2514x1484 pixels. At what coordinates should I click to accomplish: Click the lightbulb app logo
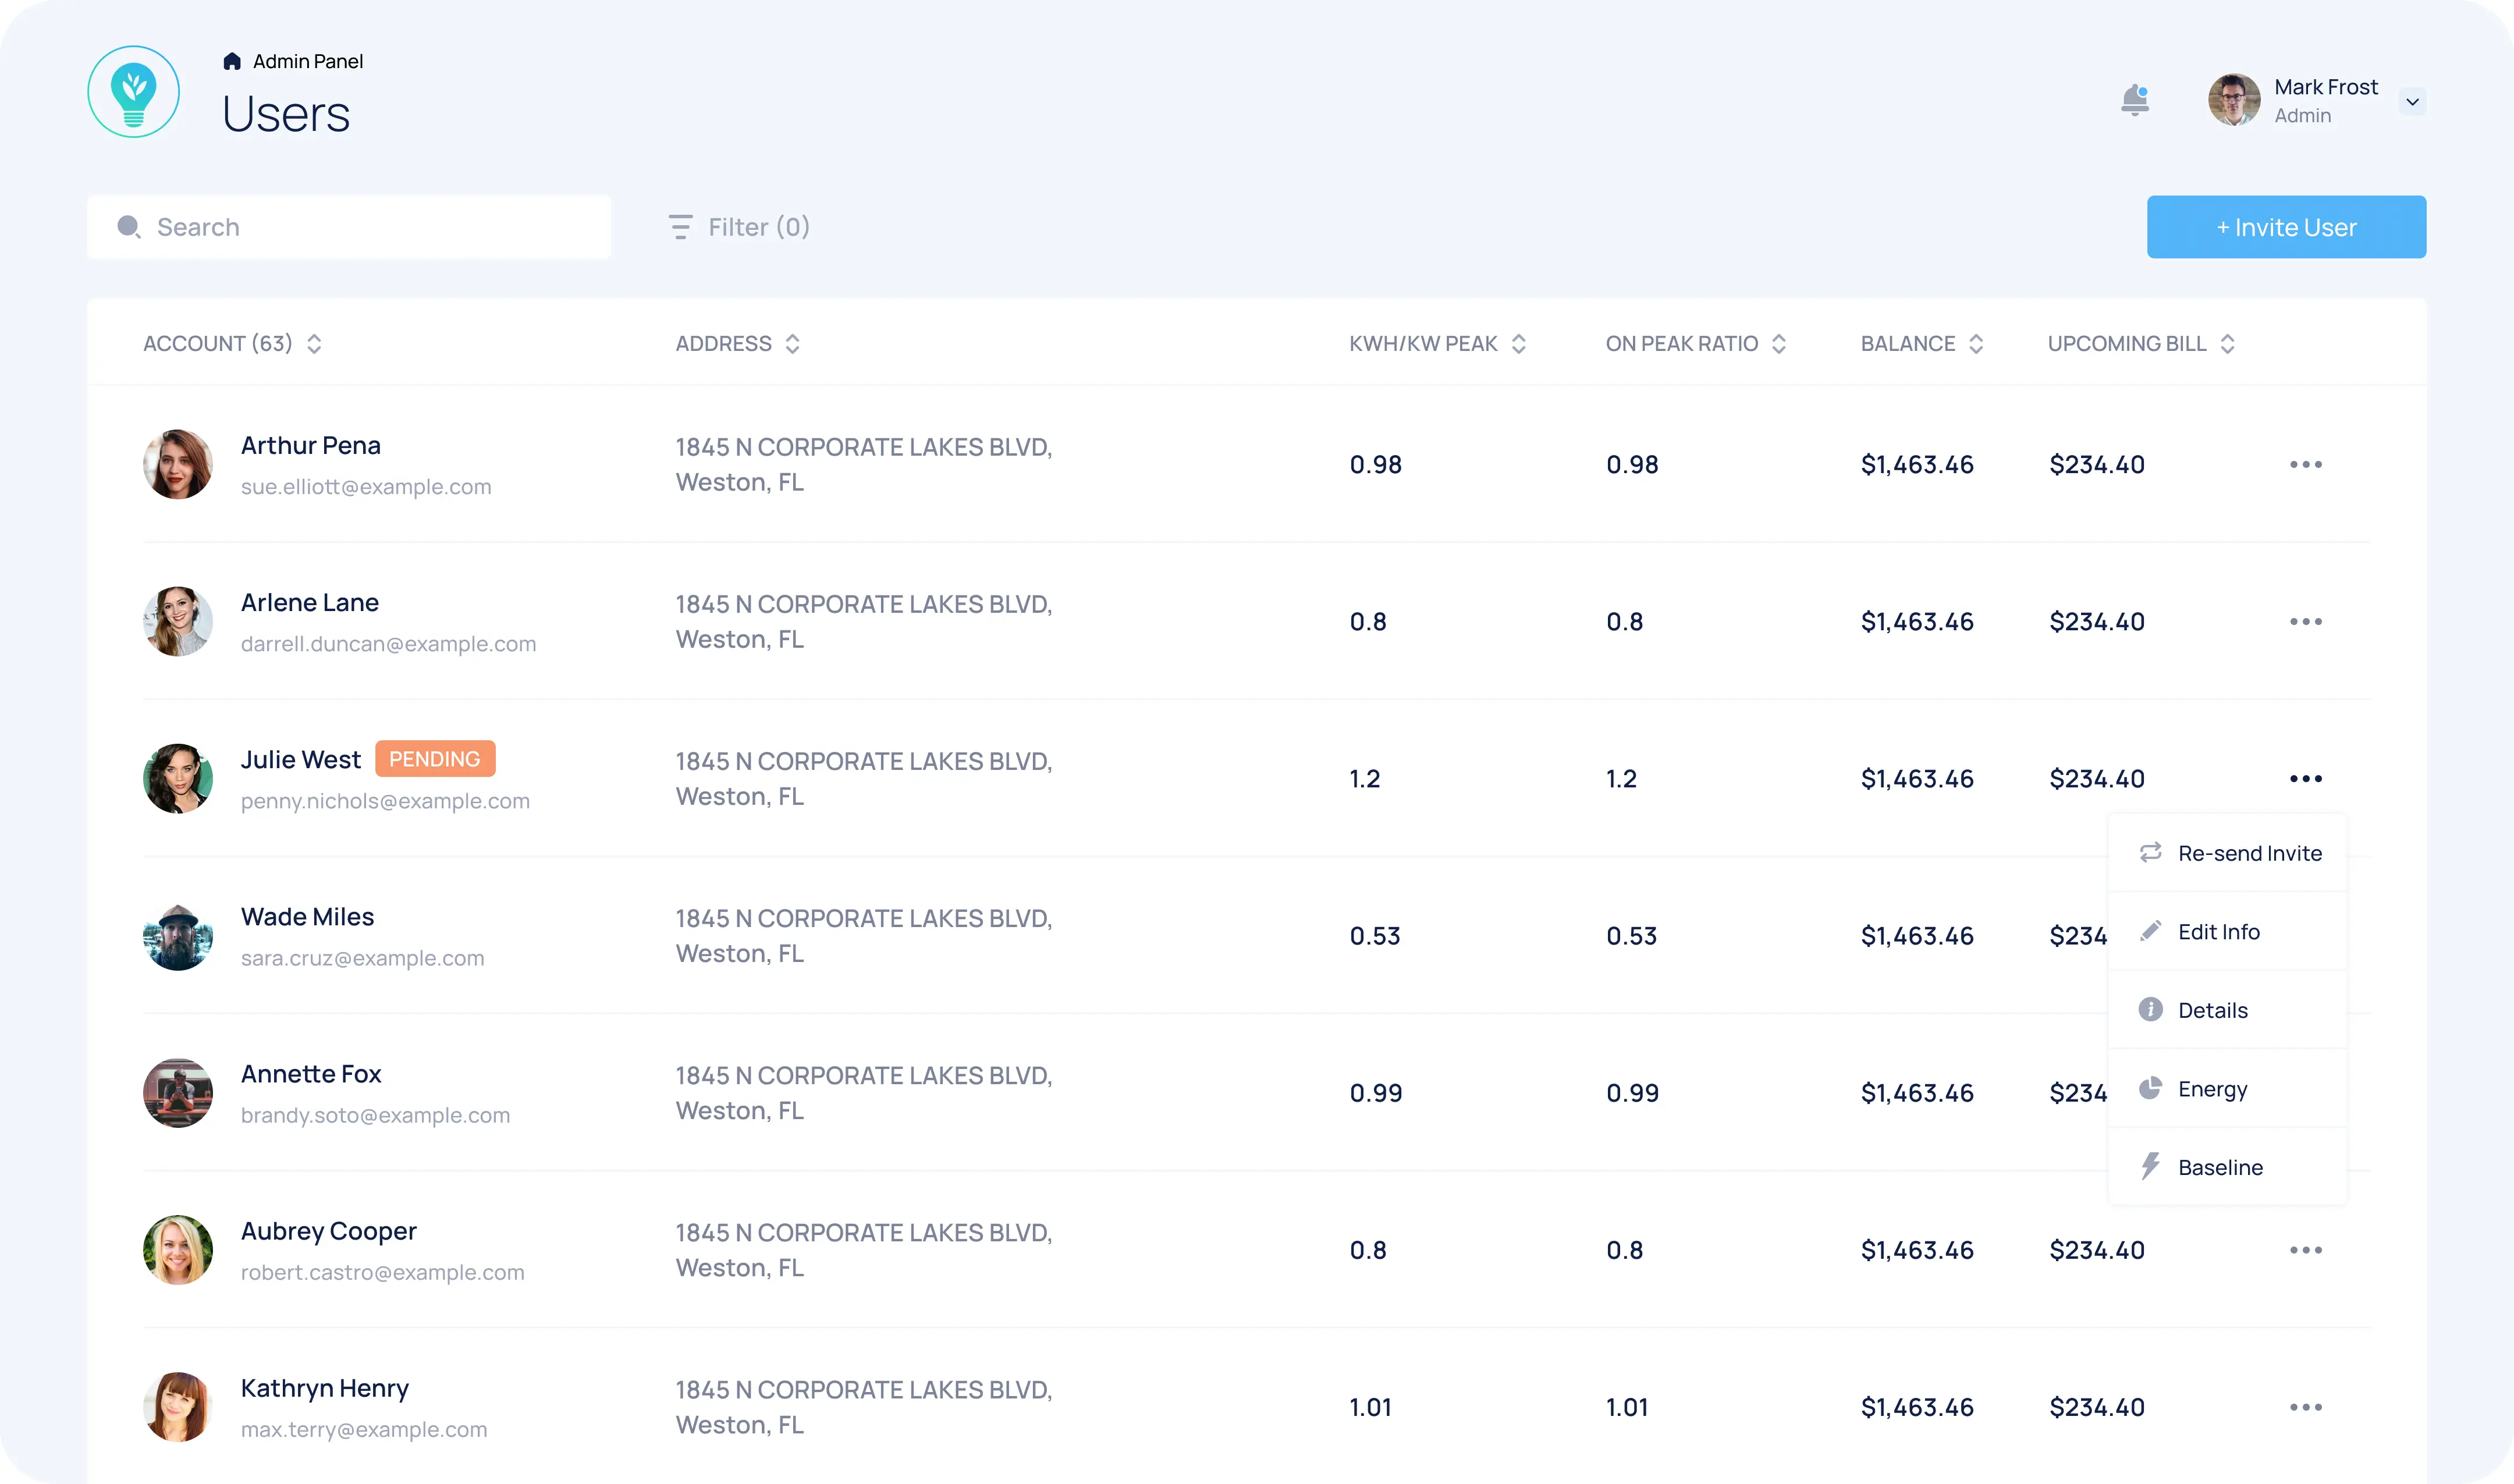[134, 92]
